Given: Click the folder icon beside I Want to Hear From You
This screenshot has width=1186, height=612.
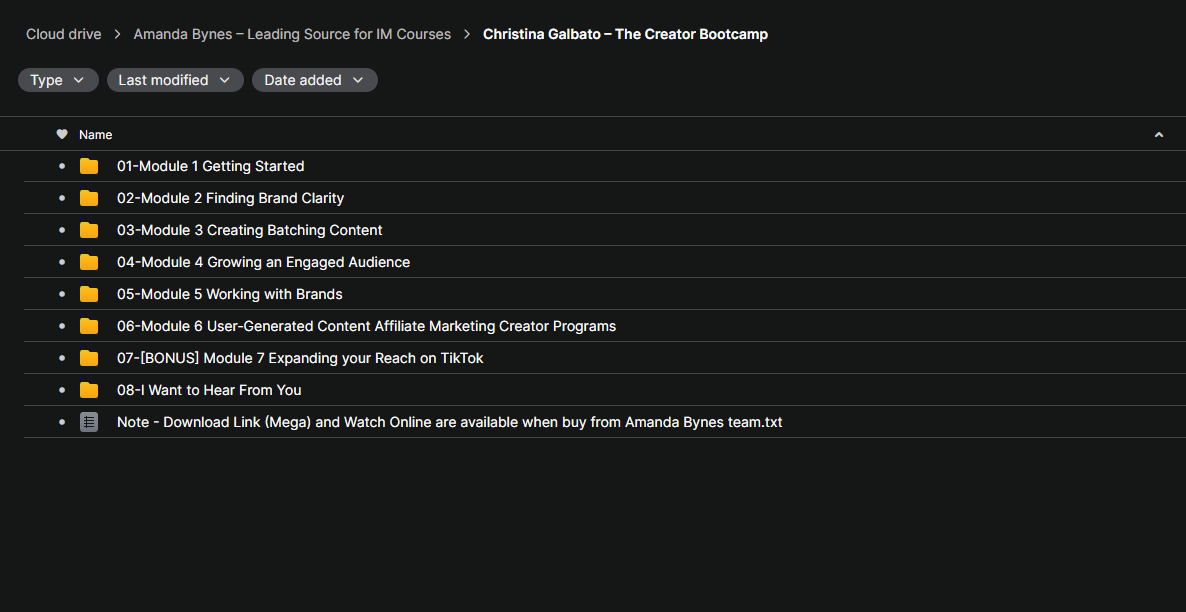Looking at the screenshot, I should coord(89,390).
